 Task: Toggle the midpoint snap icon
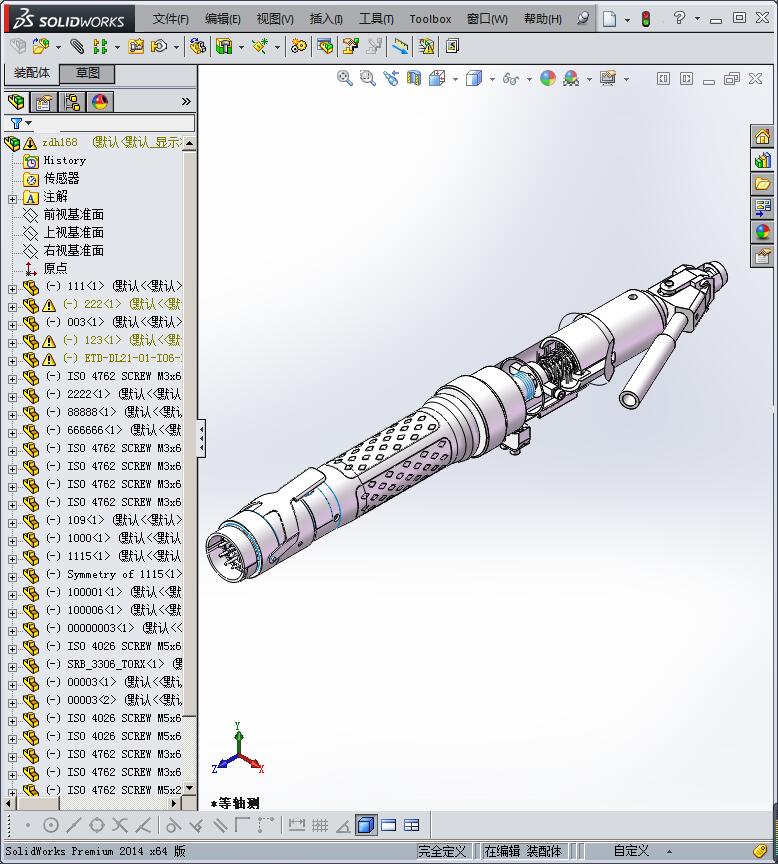click(74, 825)
